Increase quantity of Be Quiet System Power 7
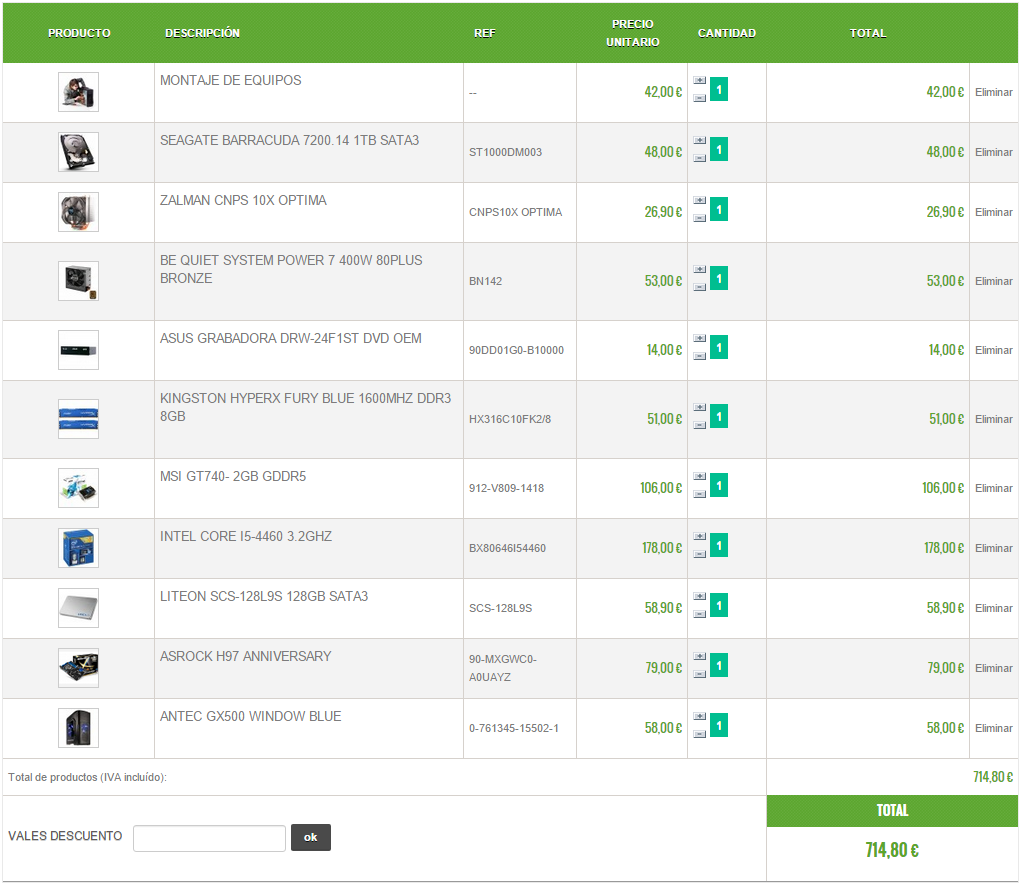This screenshot has width=1022, height=886. 699,269
